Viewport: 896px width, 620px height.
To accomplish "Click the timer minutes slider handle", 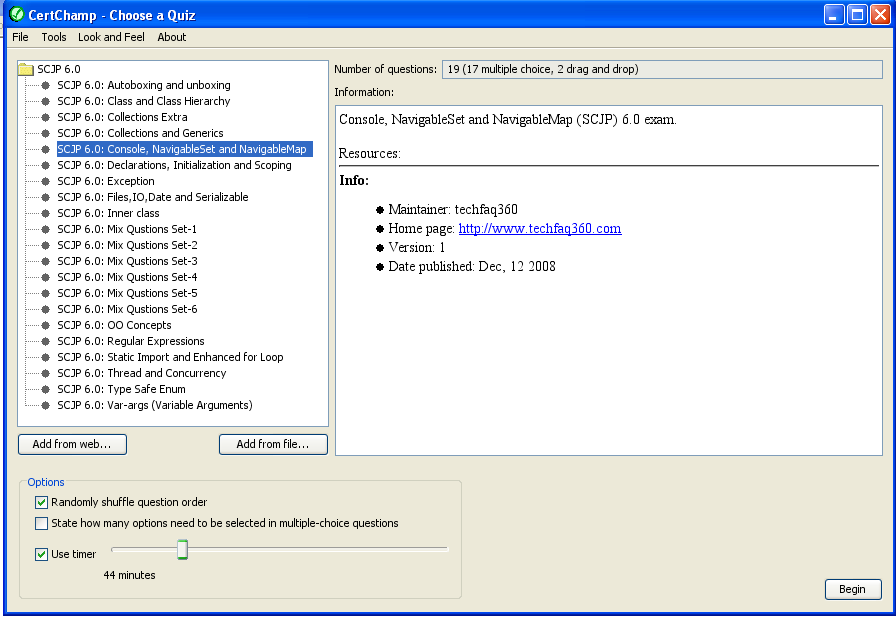I will [182, 549].
